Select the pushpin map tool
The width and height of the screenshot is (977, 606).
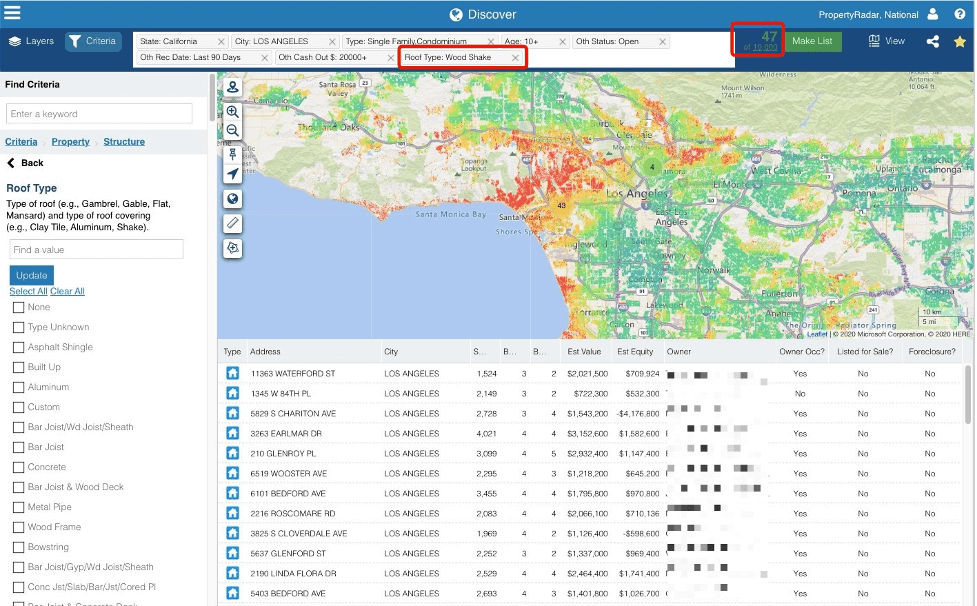tap(232, 154)
